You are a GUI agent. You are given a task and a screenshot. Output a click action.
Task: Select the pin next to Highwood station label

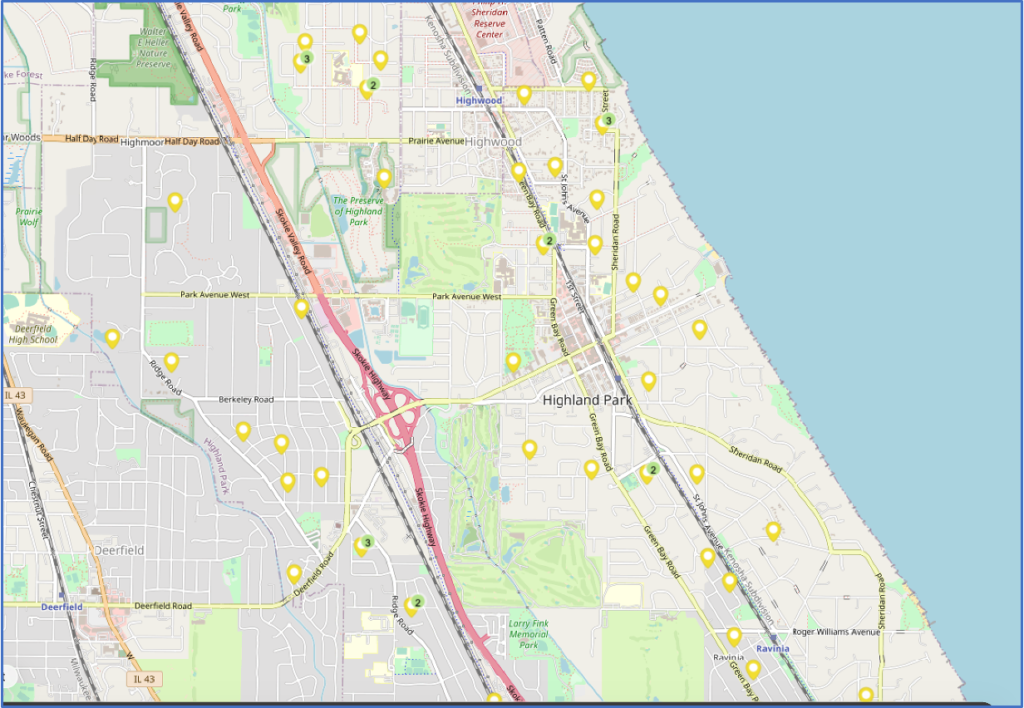pos(524,95)
